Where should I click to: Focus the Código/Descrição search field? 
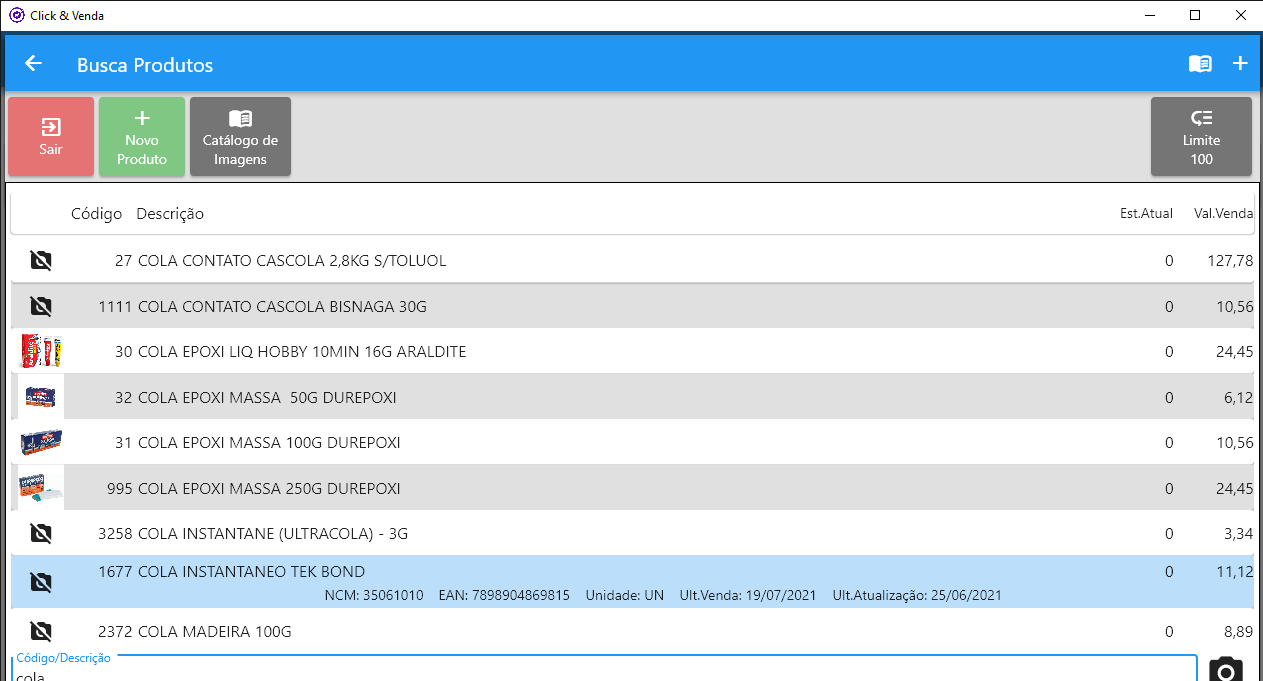point(600,672)
